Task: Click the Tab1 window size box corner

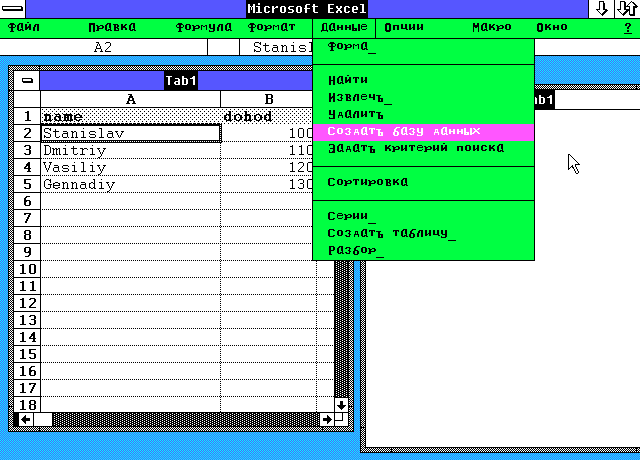Action: coord(341,419)
